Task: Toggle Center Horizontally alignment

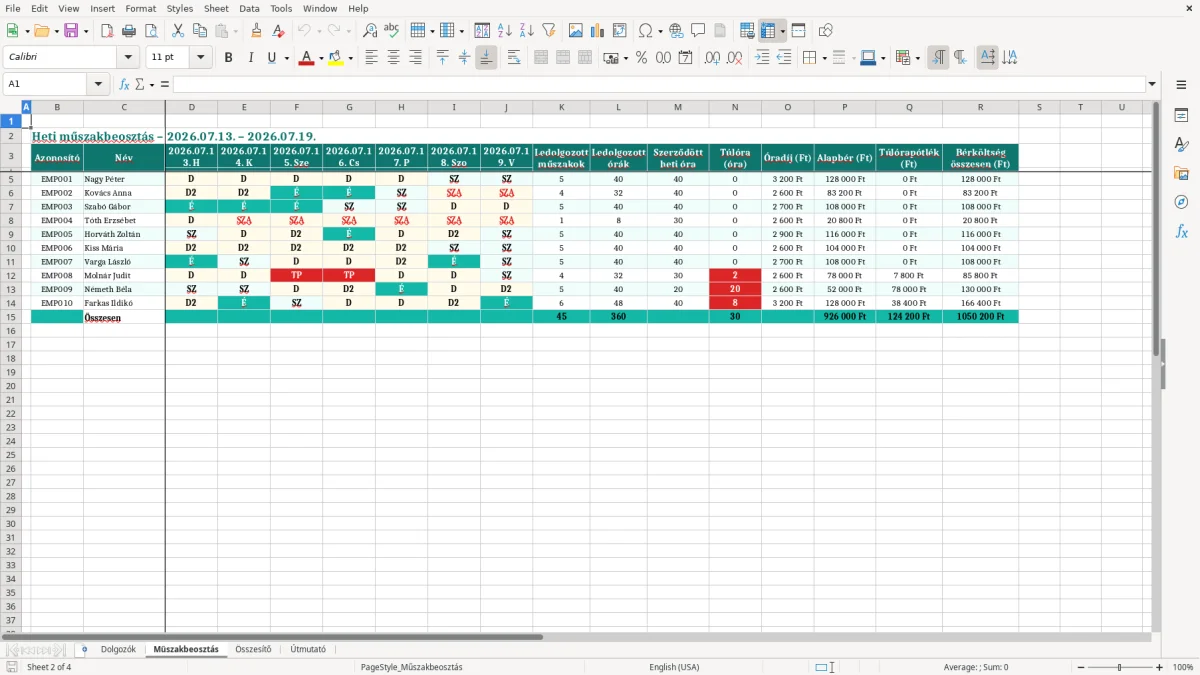Action: pyautogui.click(x=393, y=58)
